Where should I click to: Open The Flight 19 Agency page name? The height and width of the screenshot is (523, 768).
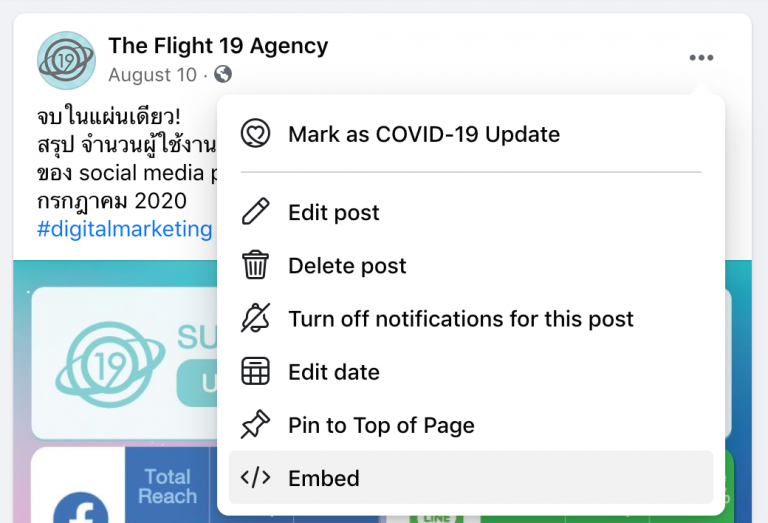point(218,46)
